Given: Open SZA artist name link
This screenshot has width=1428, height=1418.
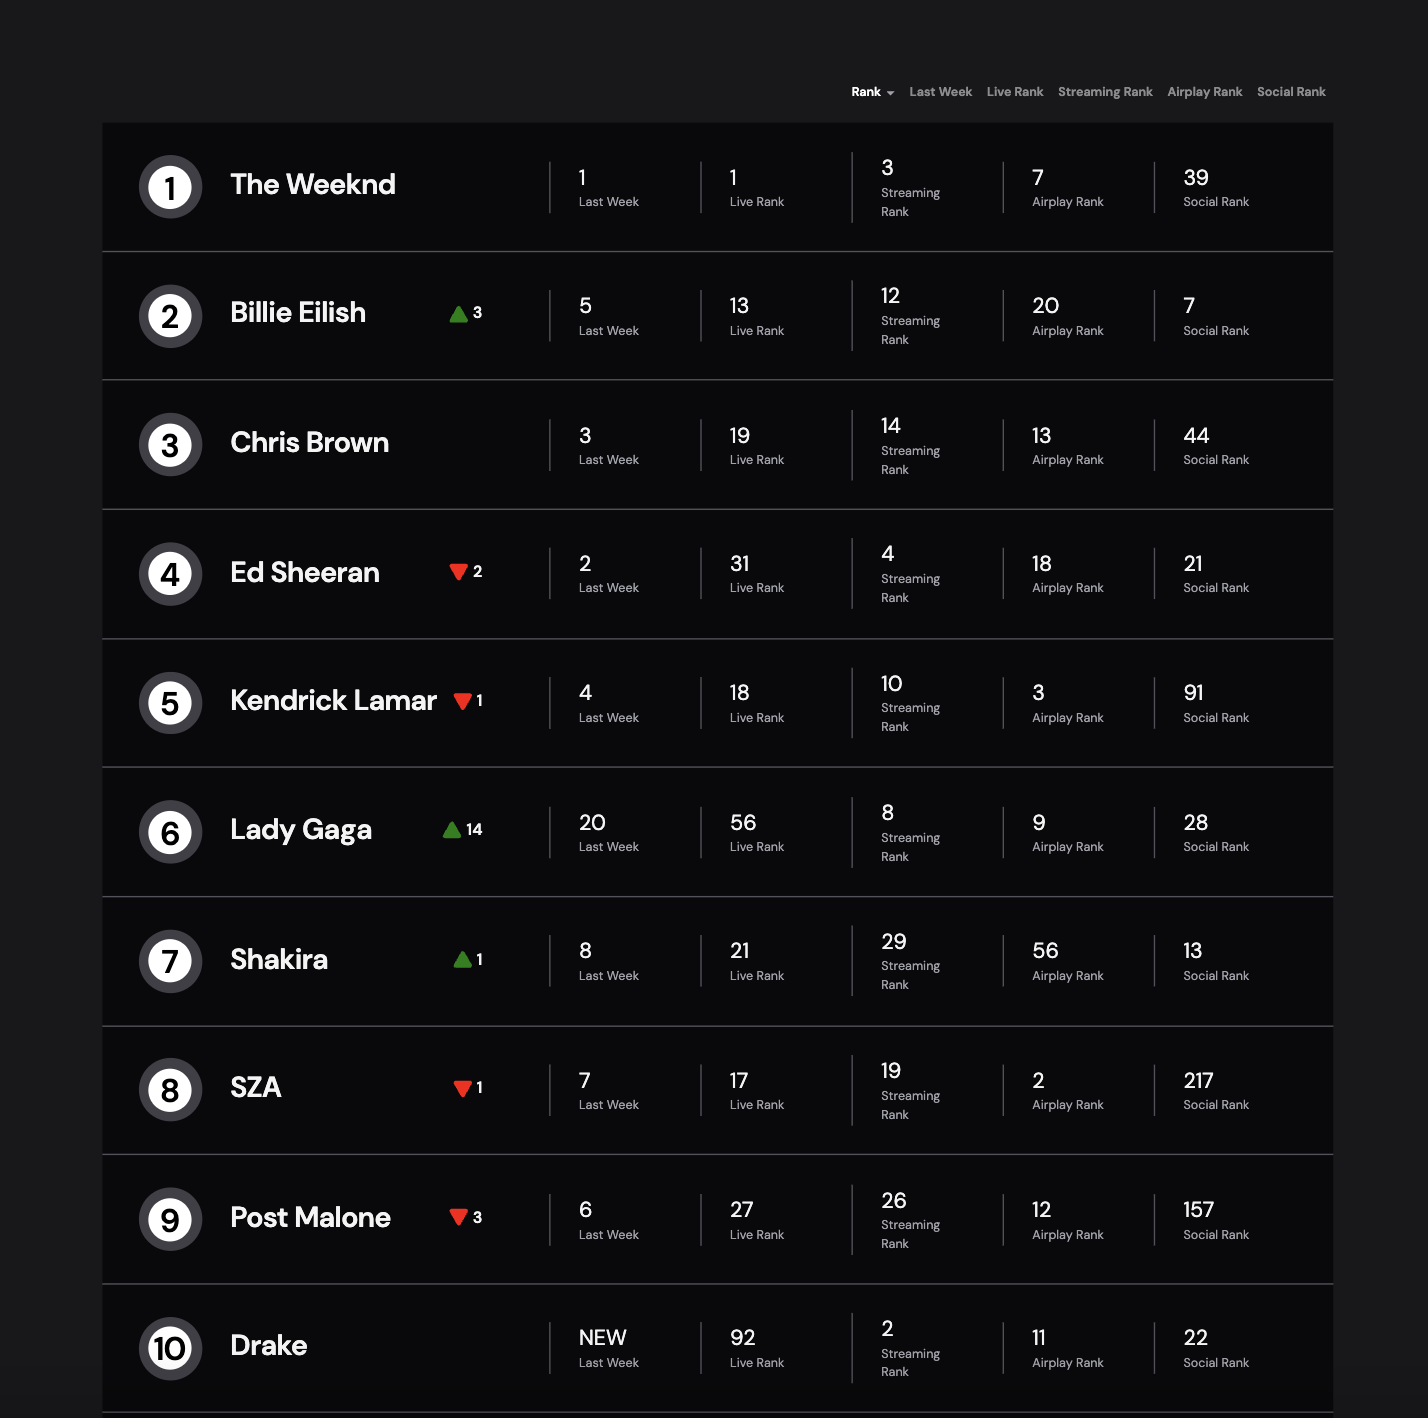Looking at the screenshot, I should (256, 1087).
